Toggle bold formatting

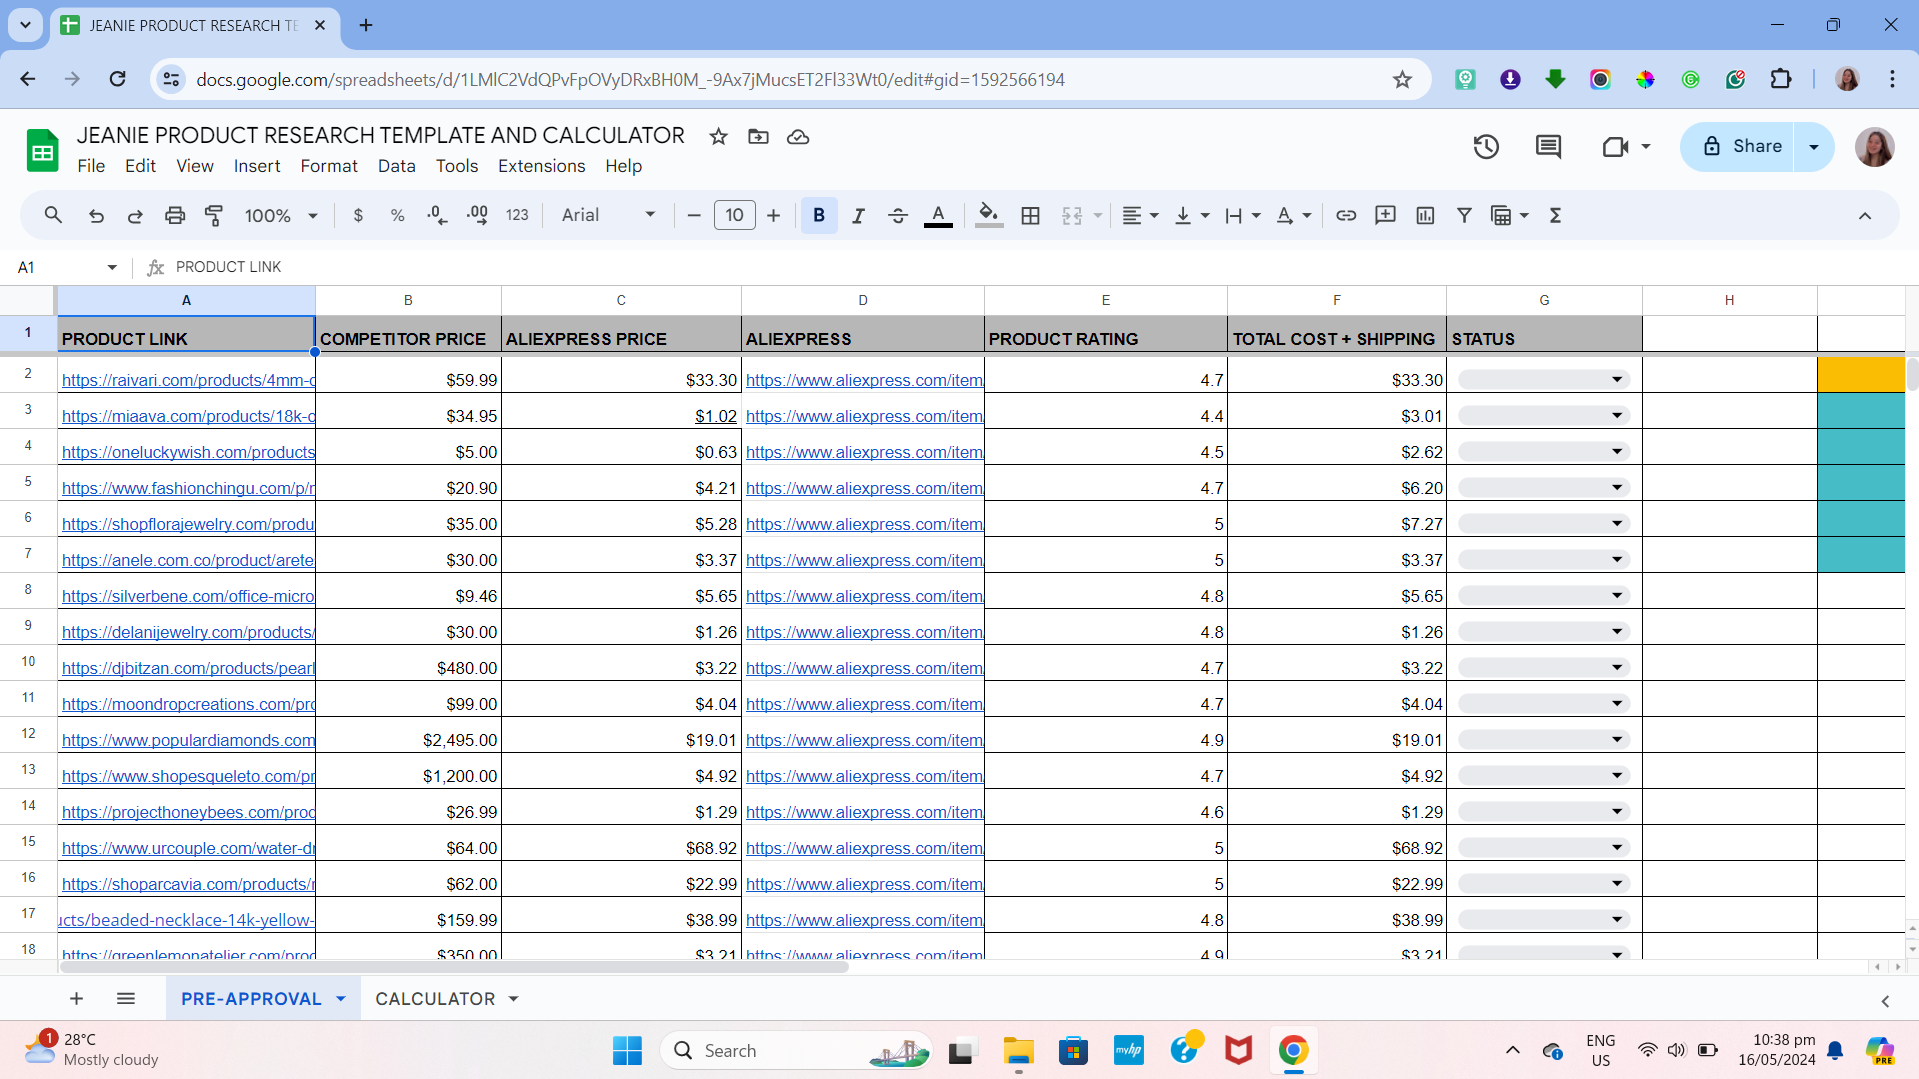point(819,215)
